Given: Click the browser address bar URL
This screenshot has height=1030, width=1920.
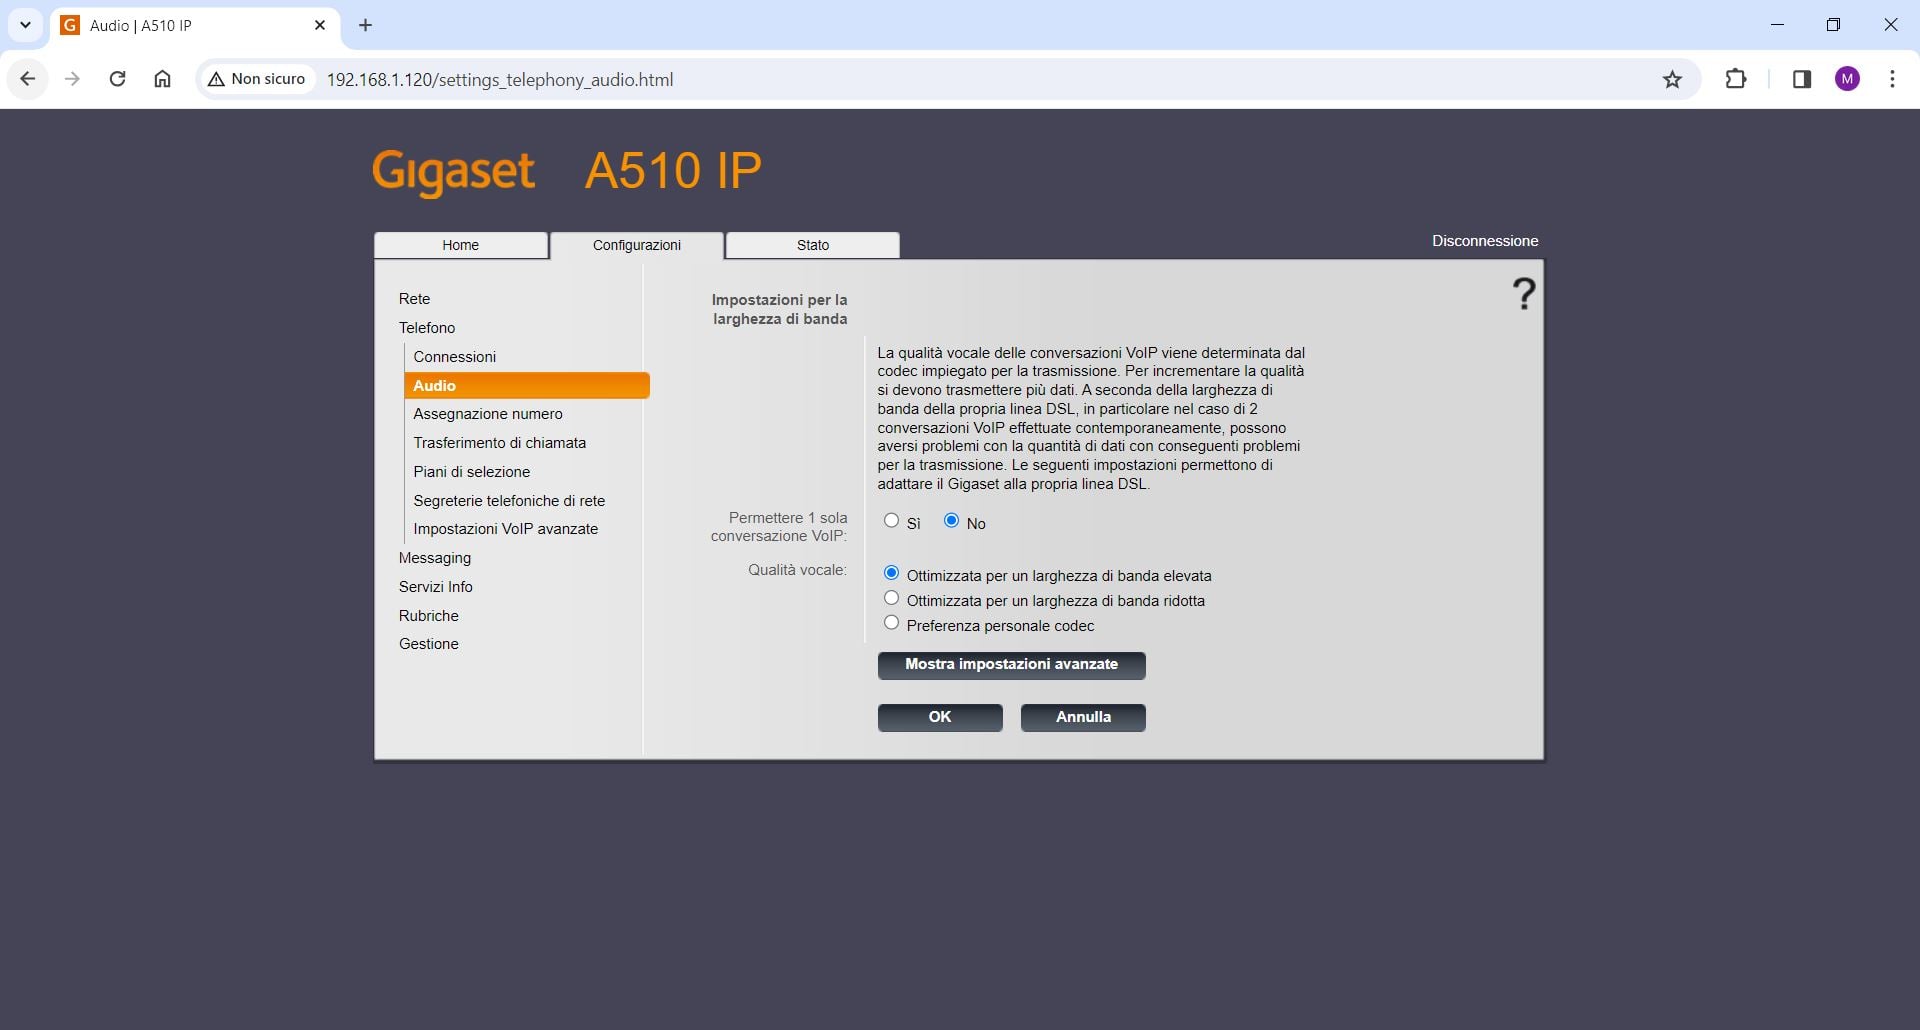Looking at the screenshot, I should pyautogui.click(x=500, y=80).
